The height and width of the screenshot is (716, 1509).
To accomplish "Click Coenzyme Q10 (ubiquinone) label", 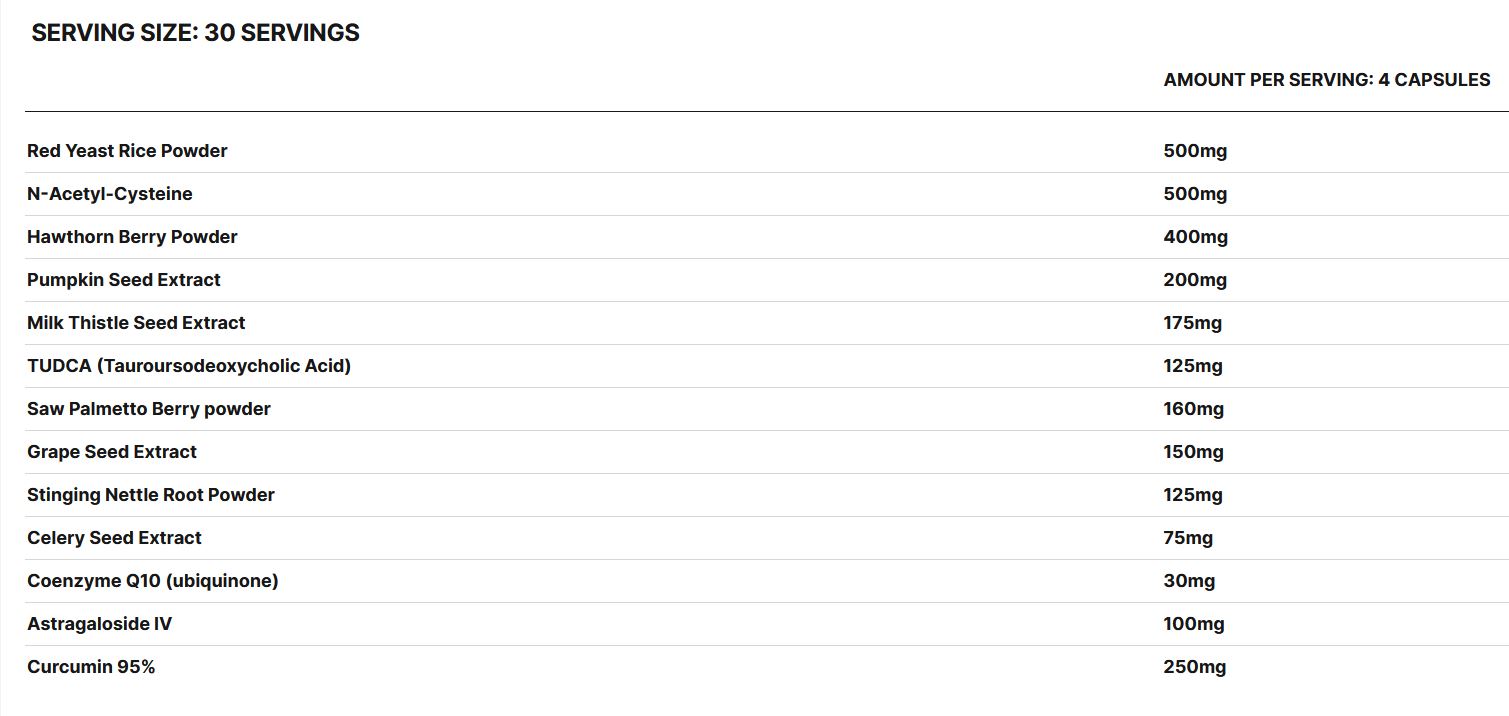I will tap(153, 581).
